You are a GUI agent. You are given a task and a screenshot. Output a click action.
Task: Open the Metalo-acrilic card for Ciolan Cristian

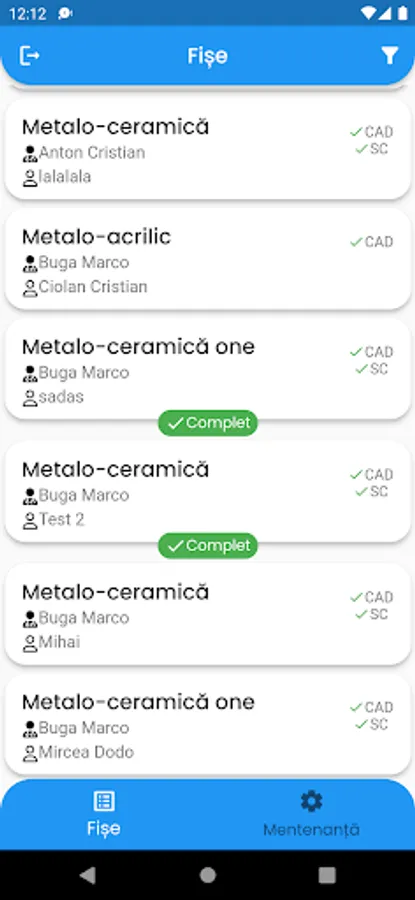208,259
